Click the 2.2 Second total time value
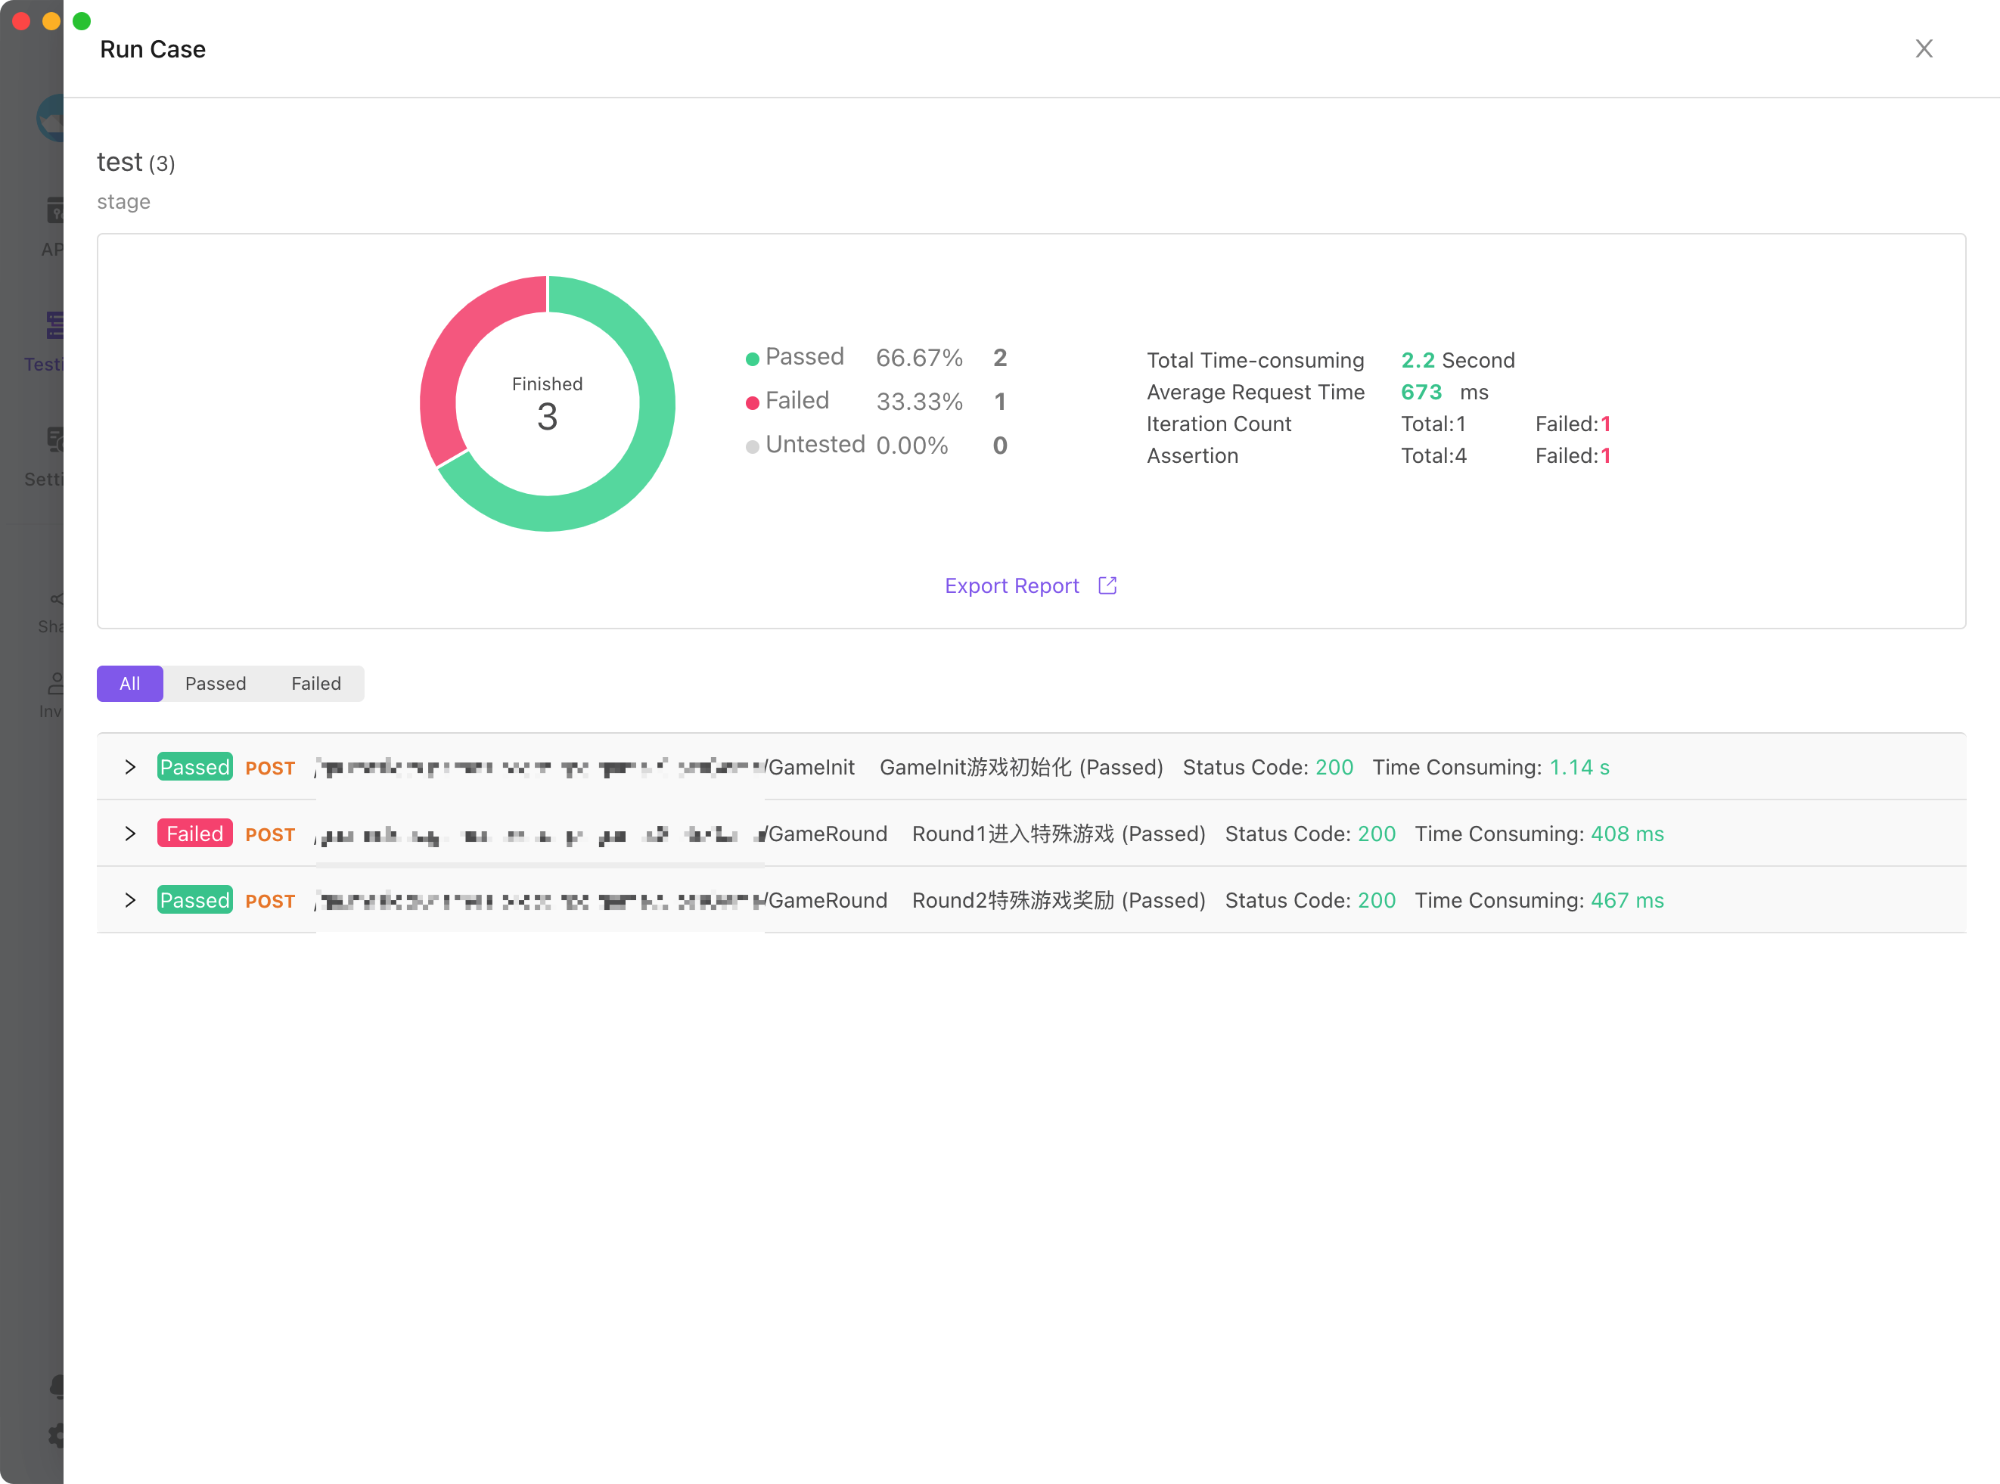 (x=1457, y=360)
